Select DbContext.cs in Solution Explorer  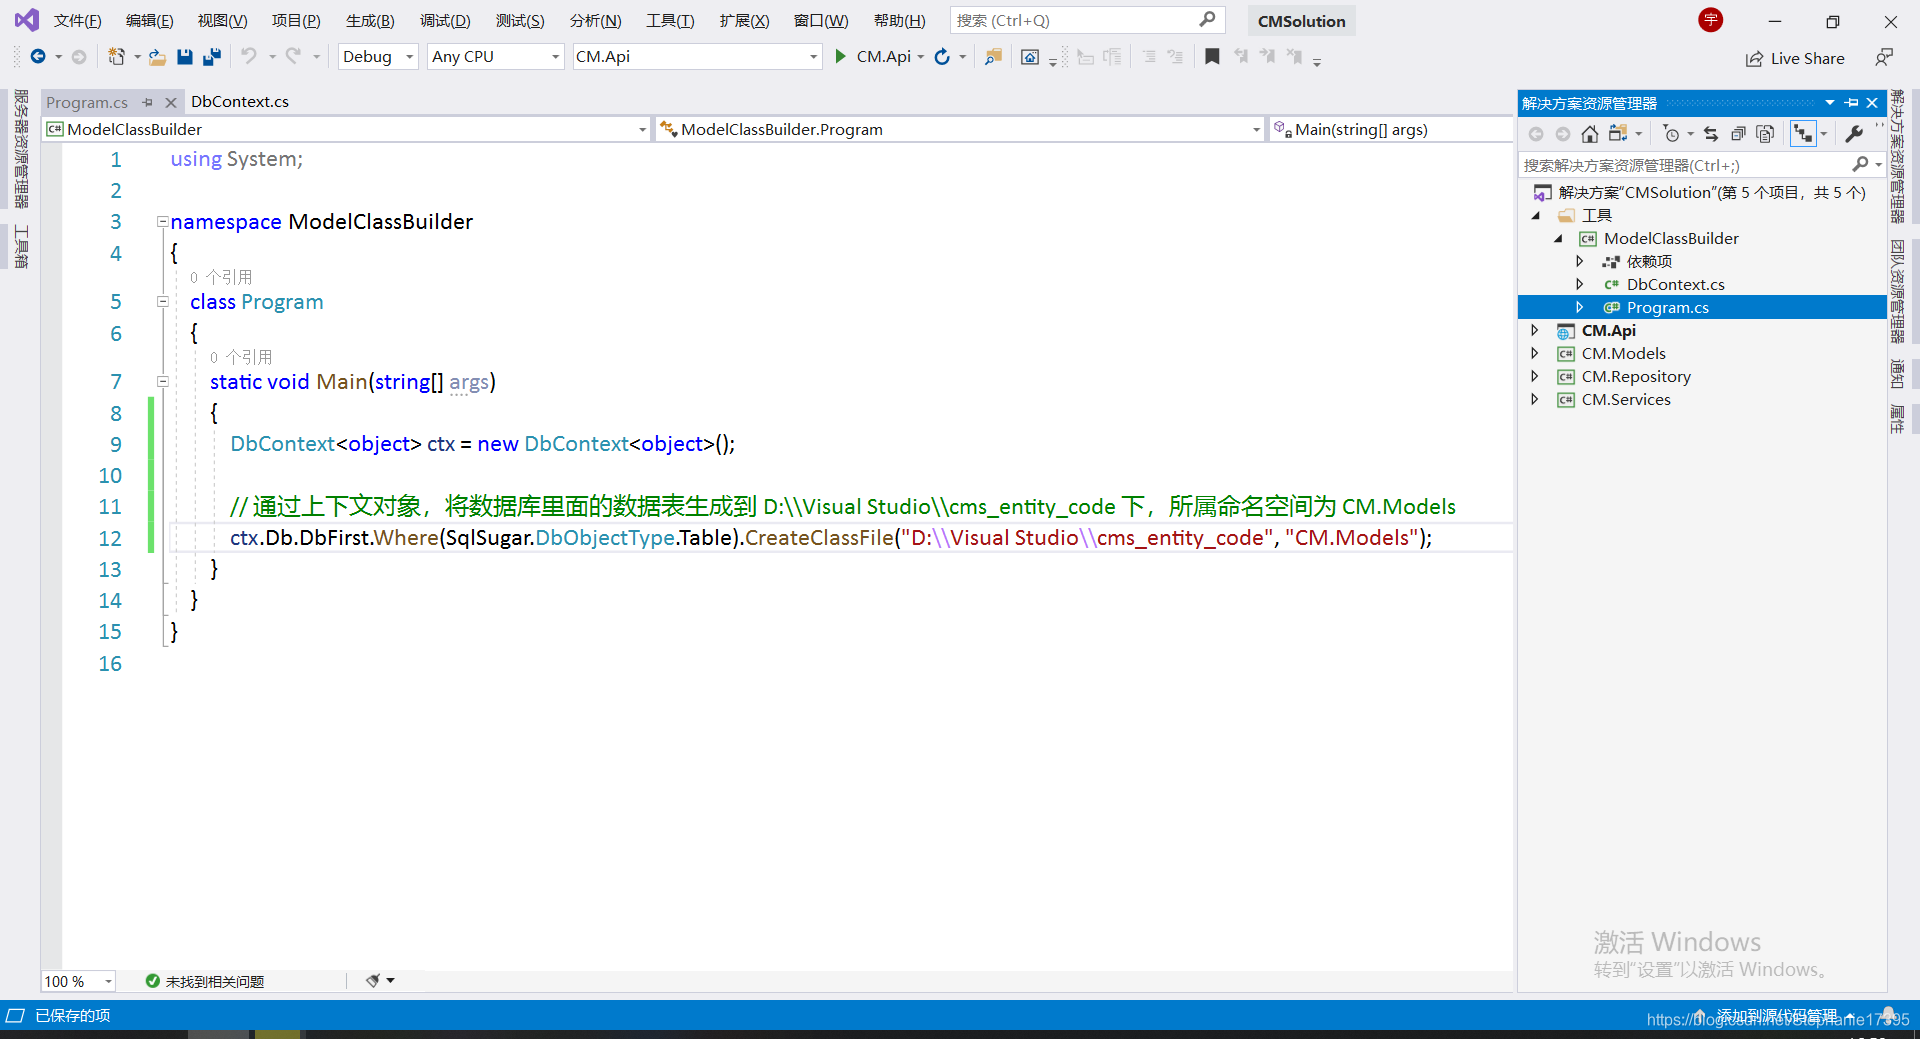tap(1675, 284)
